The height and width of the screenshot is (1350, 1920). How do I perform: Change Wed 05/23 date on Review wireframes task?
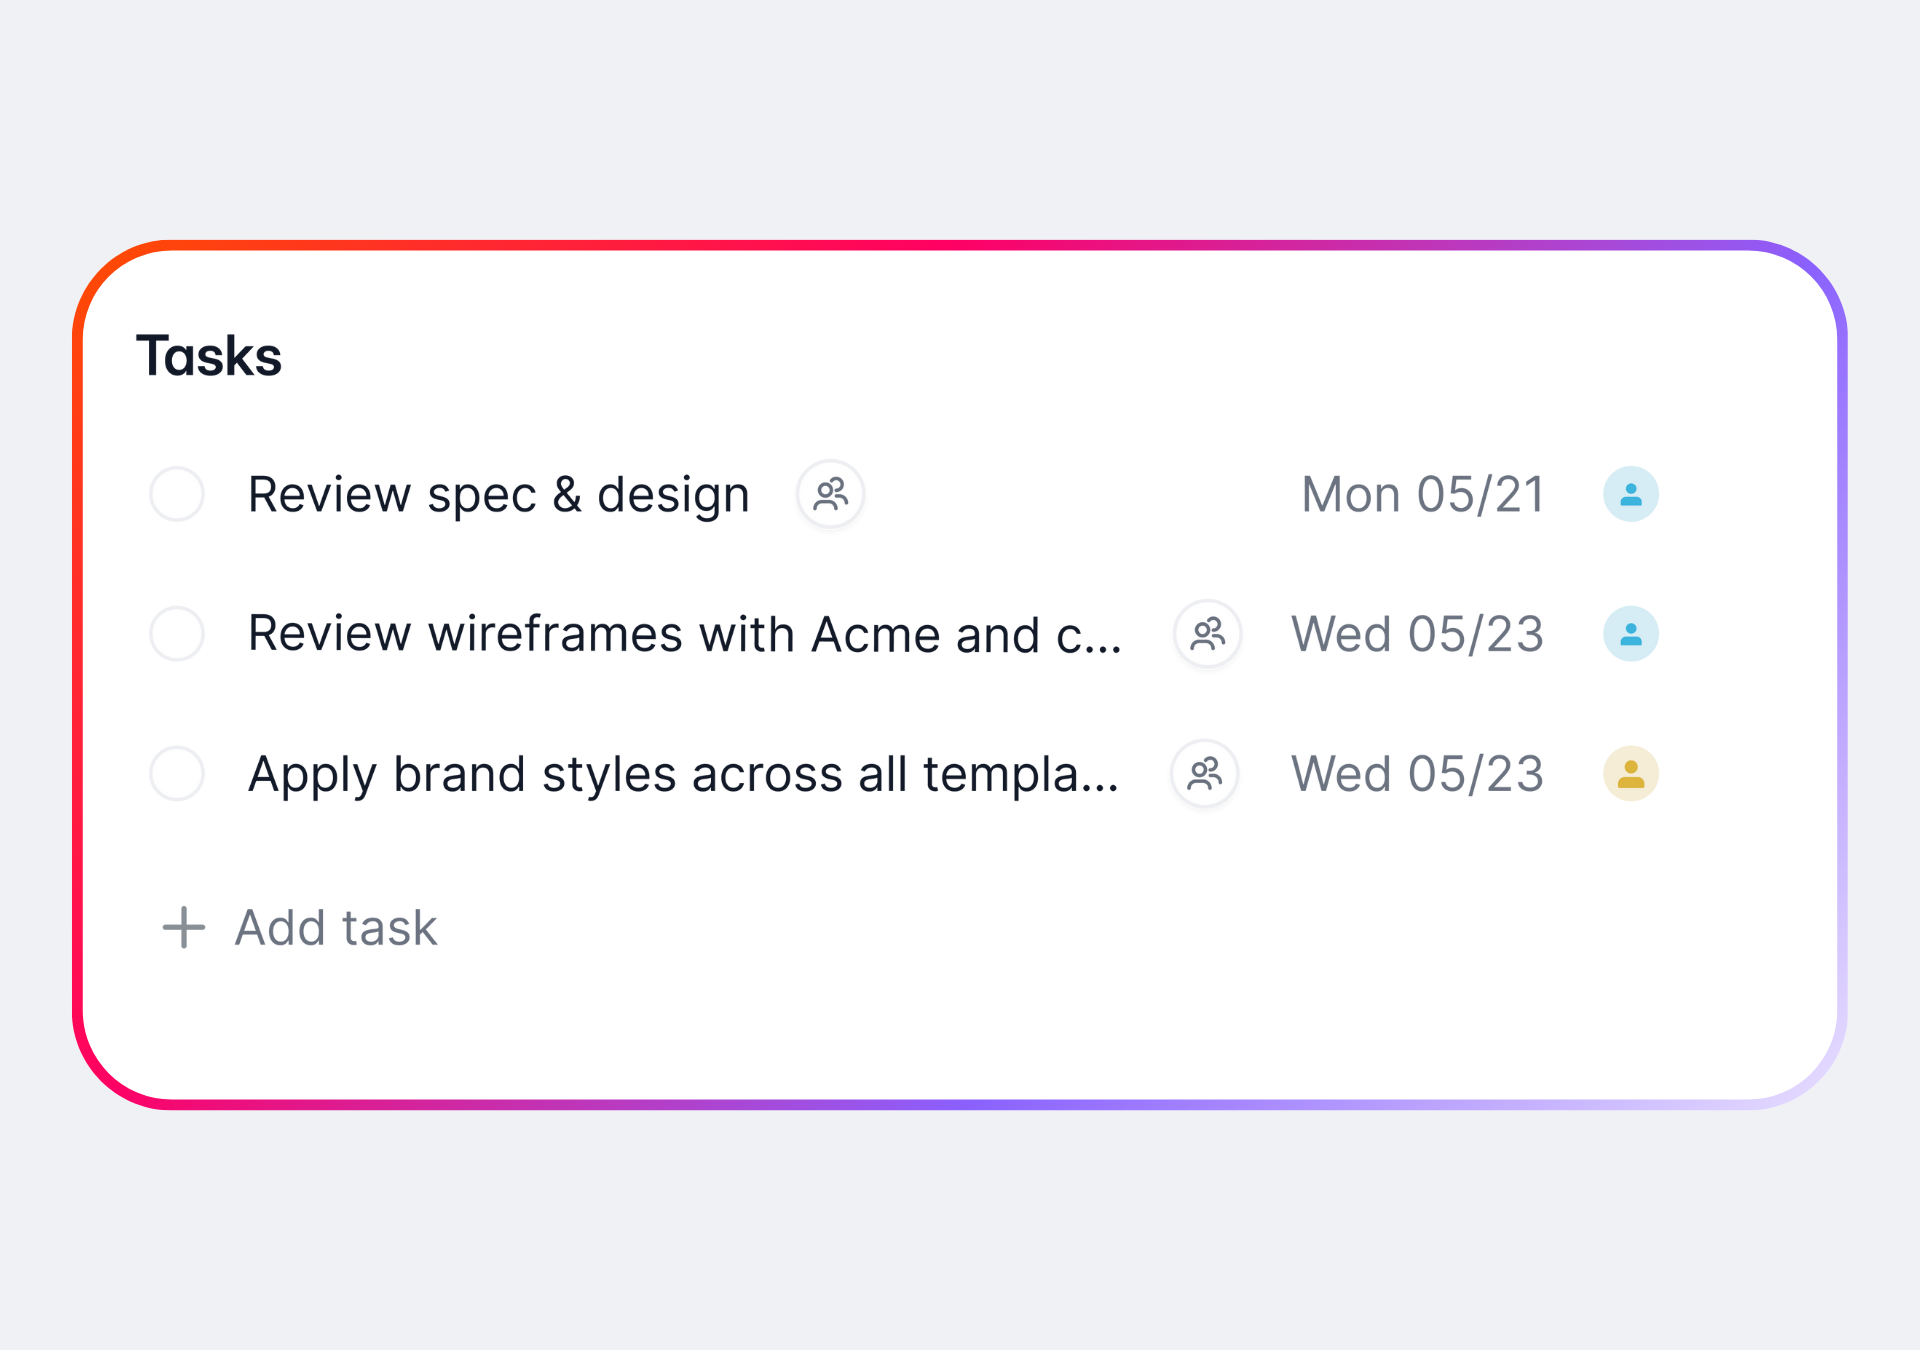point(1417,635)
